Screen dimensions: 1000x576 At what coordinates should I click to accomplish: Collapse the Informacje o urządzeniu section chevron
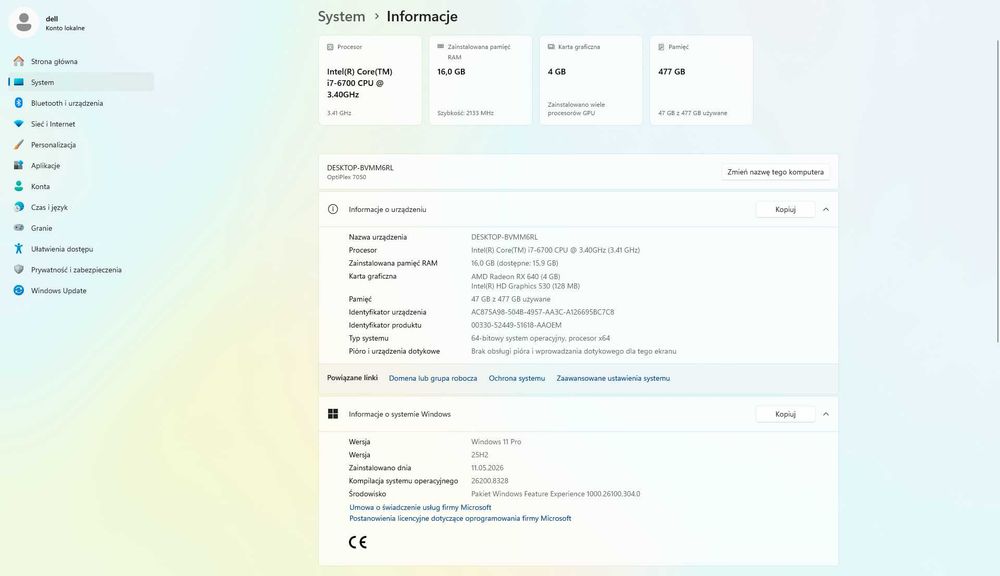(x=826, y=209)
